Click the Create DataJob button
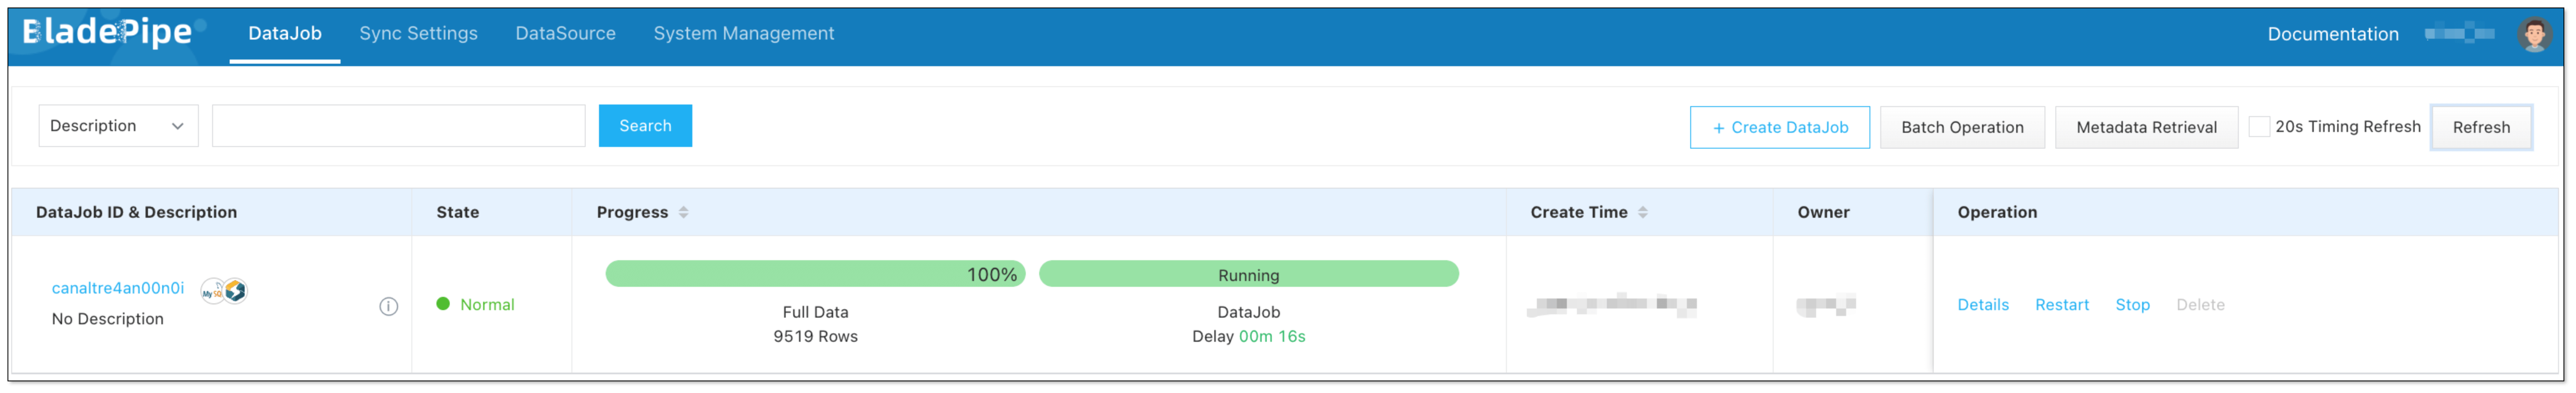The height and width of the screenshot is (393, 2576). pyautogui.click(x=1779, y=127)
